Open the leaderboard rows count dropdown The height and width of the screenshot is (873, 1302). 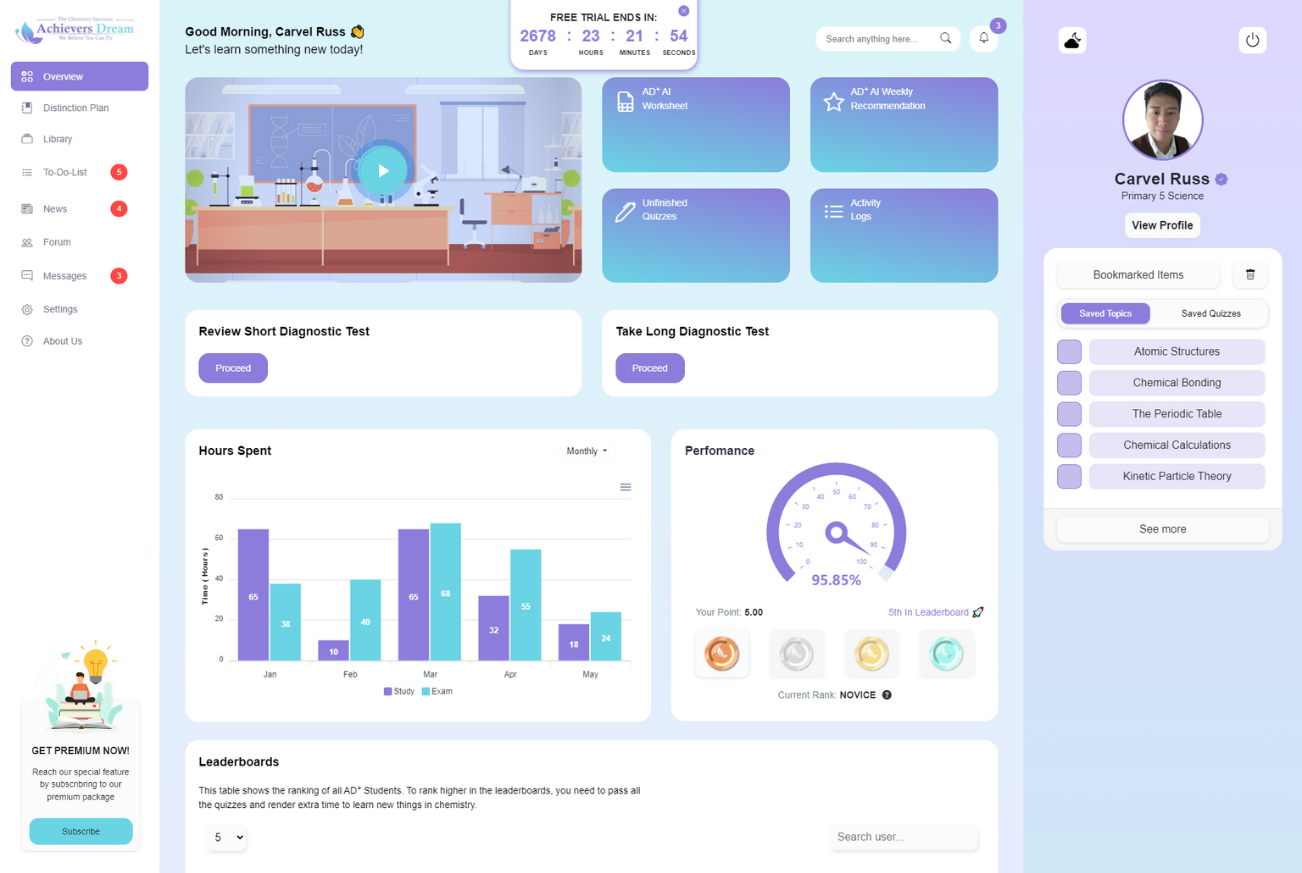pos(227,837)
